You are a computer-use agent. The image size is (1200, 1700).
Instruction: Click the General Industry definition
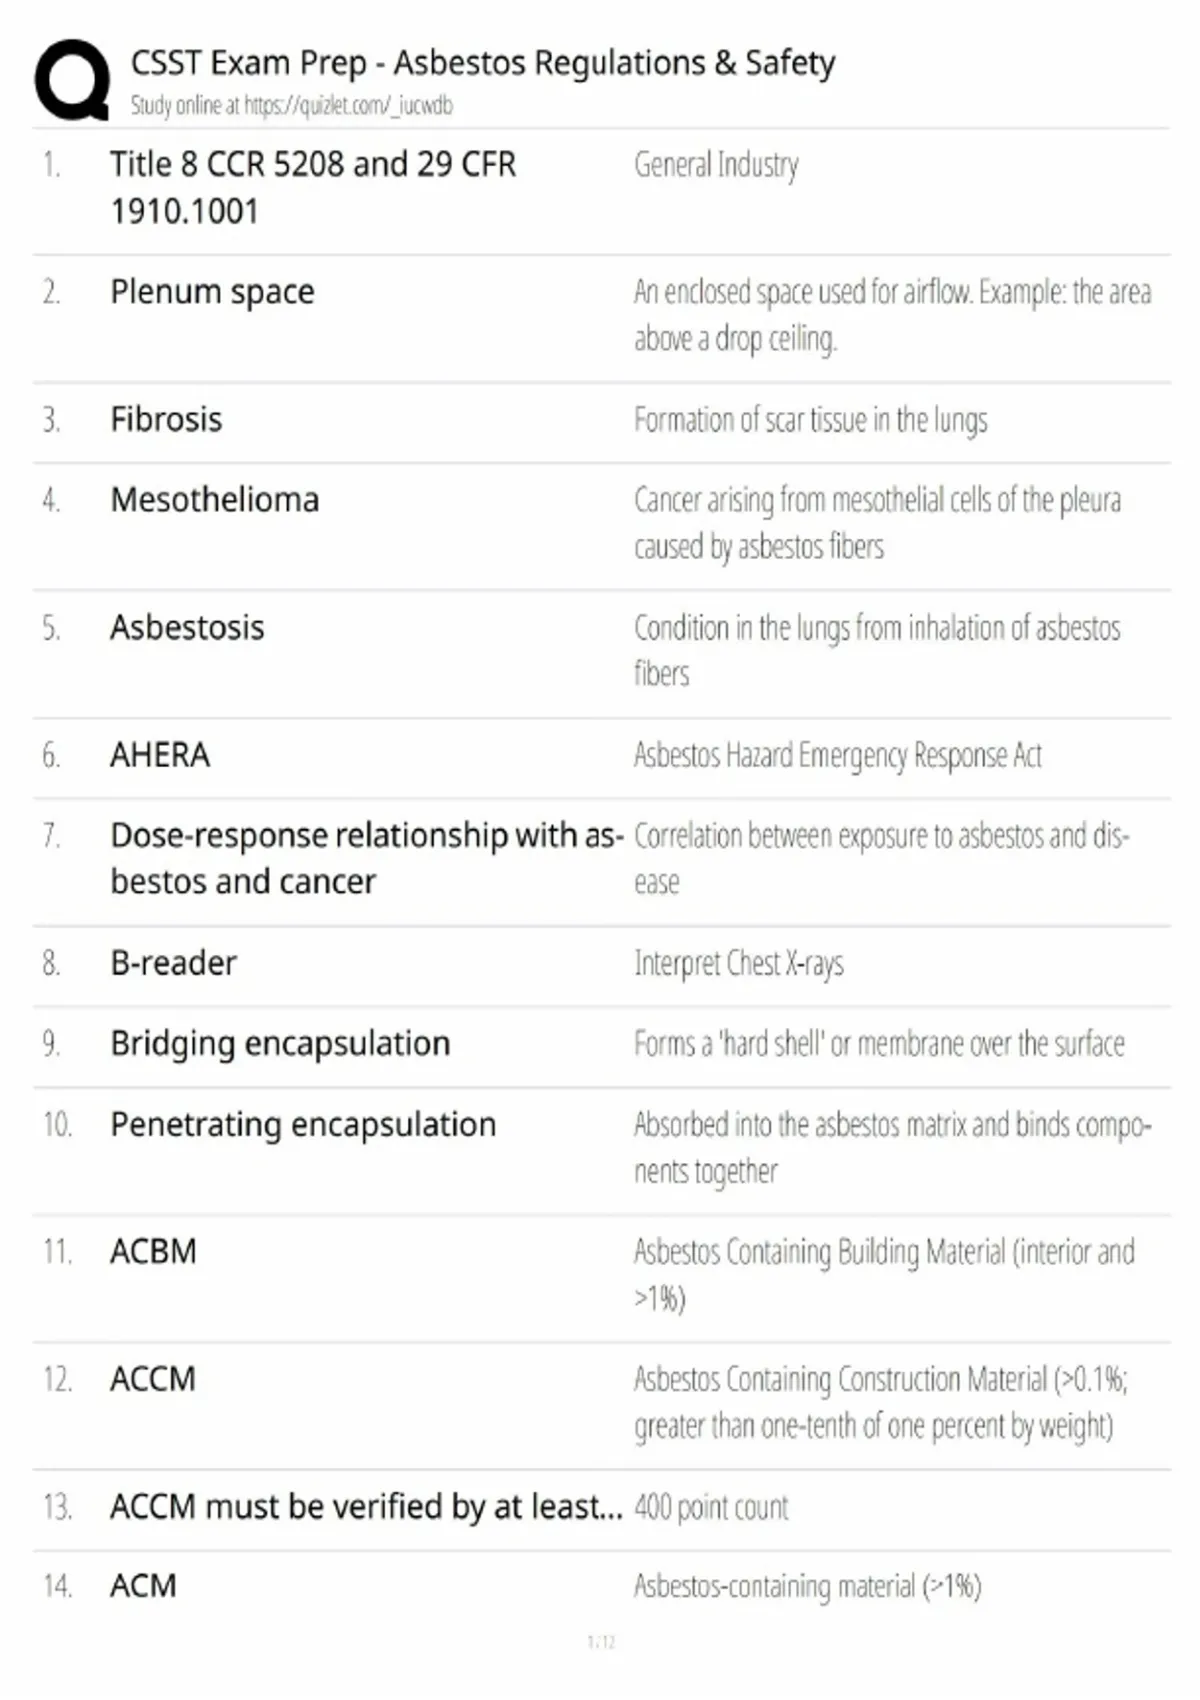pyautogui.click(x=716, y=165)
